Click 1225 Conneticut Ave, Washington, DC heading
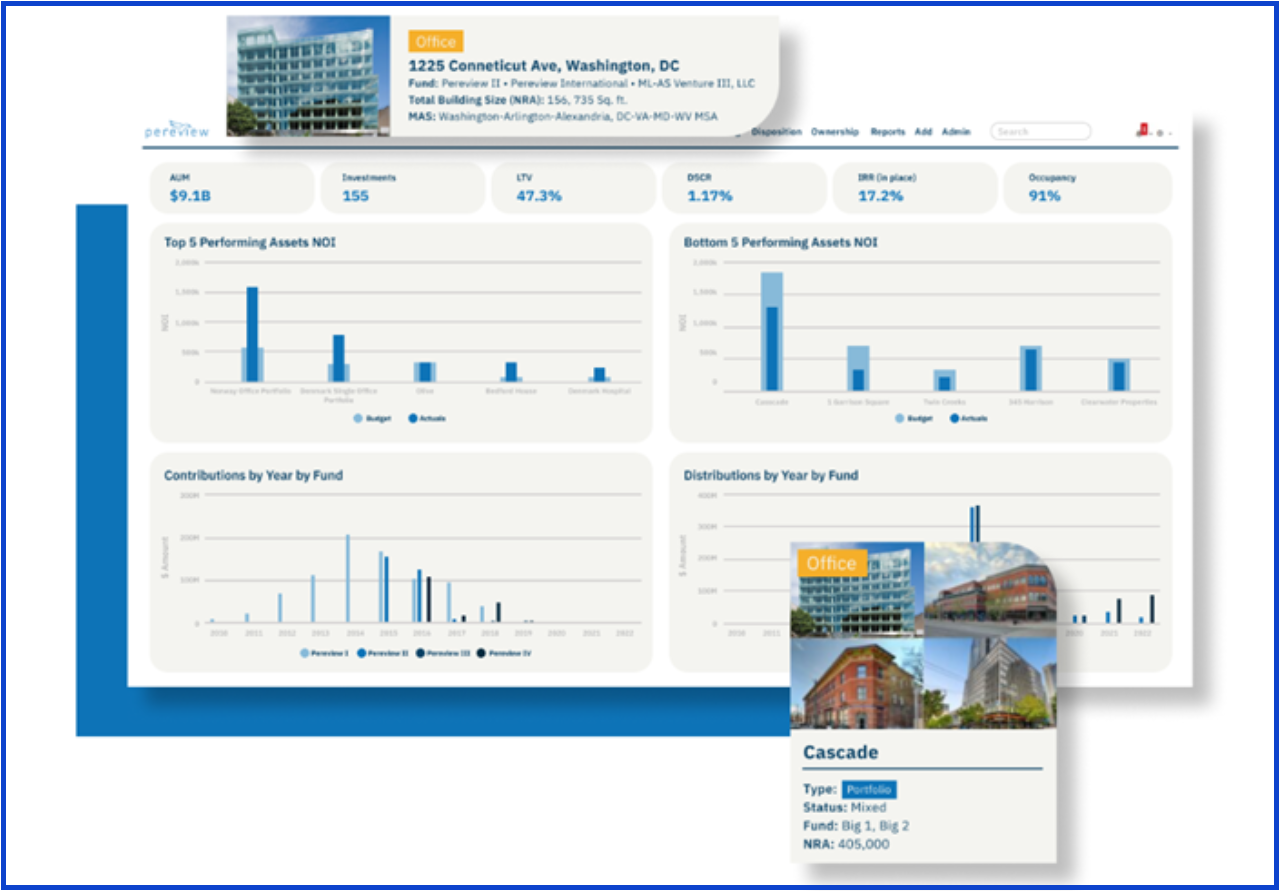1280x891 pixels. pyautogui.click(x=544, y=66)
